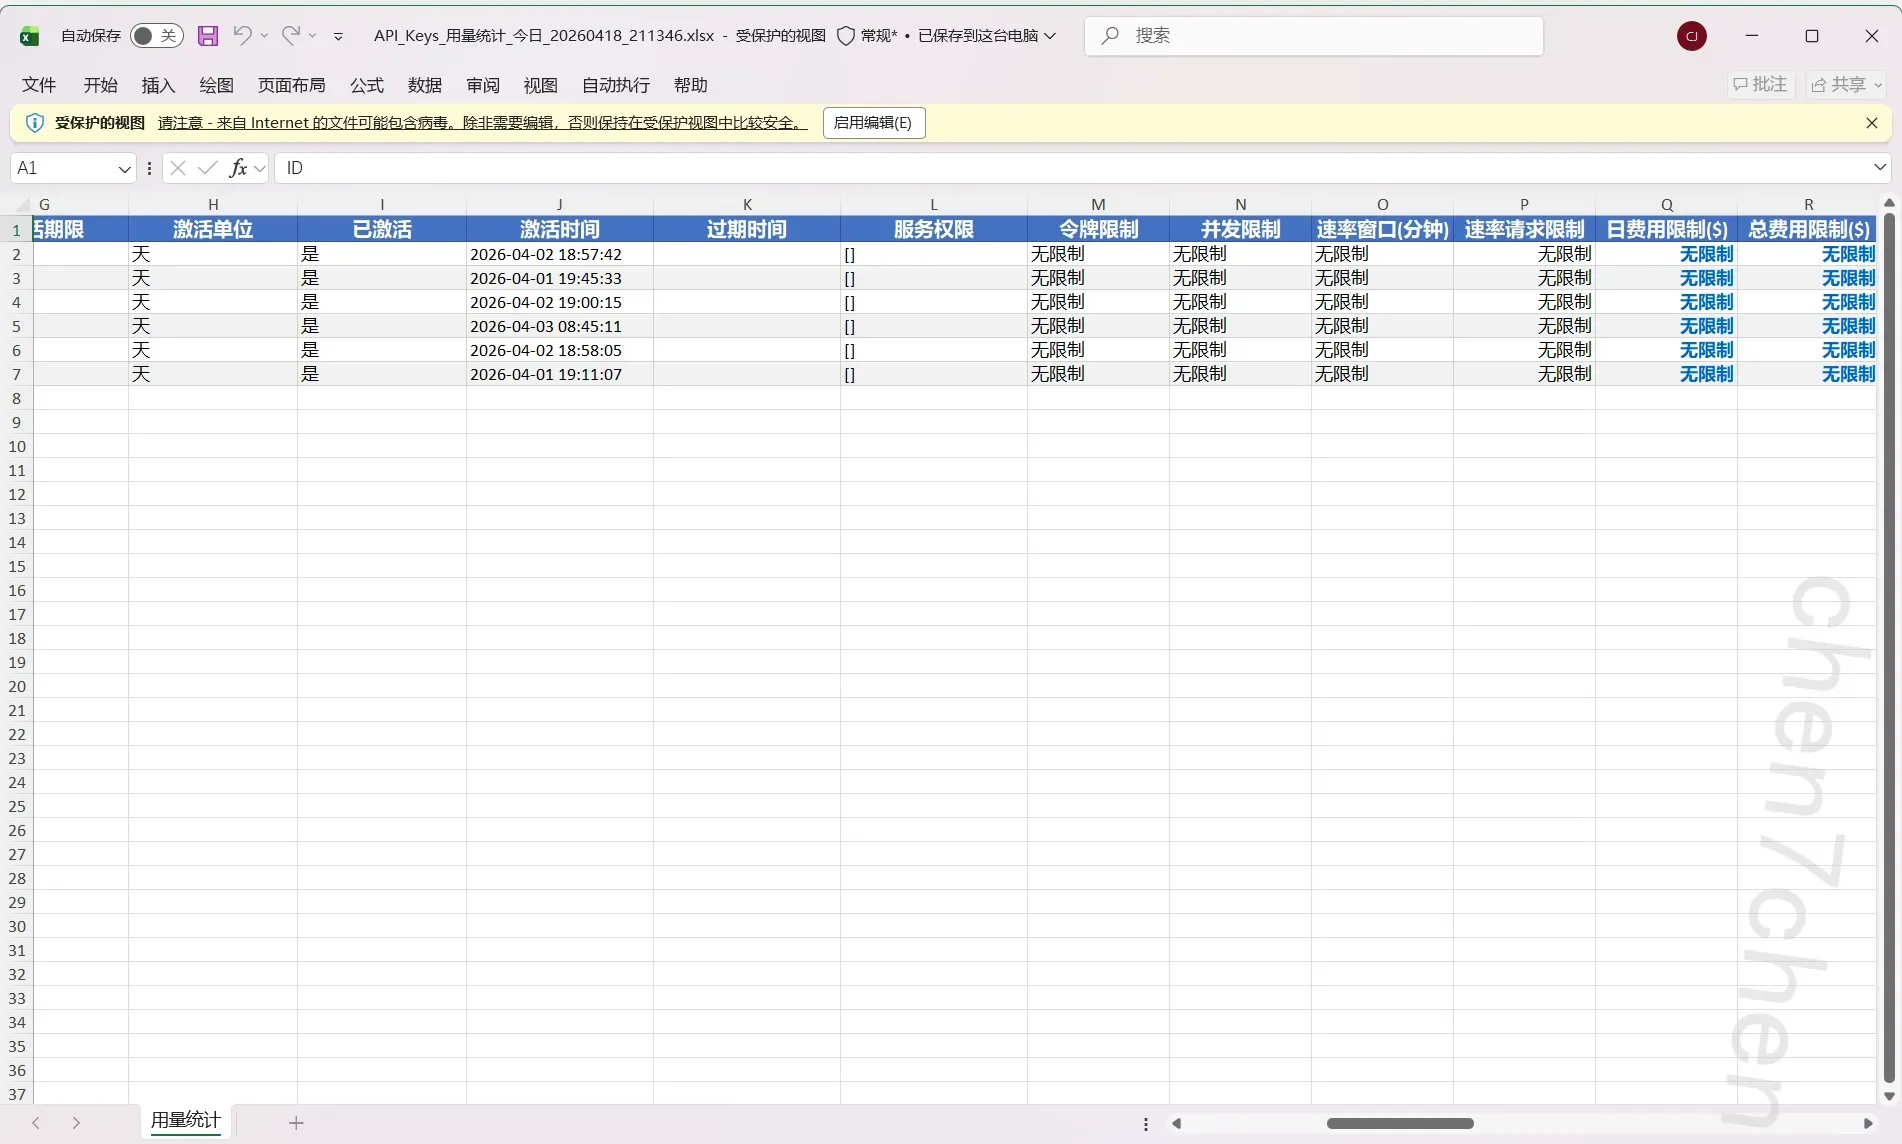The height and width of the screenshot is (1144, 1902).
Task: Click the Enable Editing (启用编辑) button
Action: tap(873, 123)
